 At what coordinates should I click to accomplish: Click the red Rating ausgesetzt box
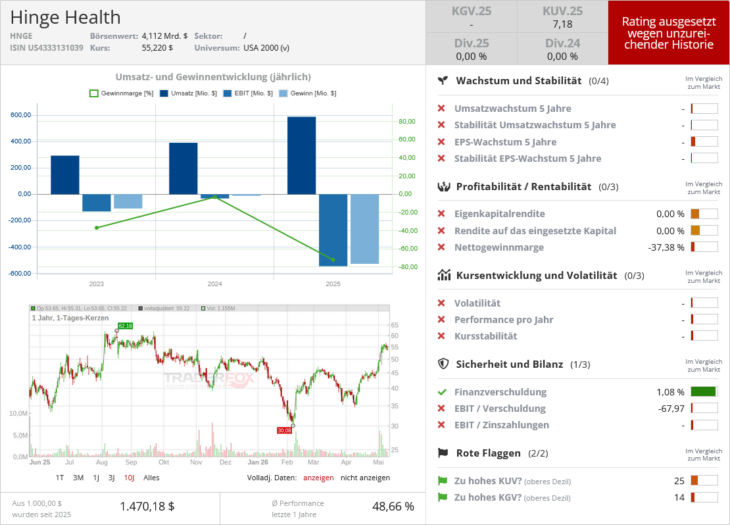(x=669, y=33)
